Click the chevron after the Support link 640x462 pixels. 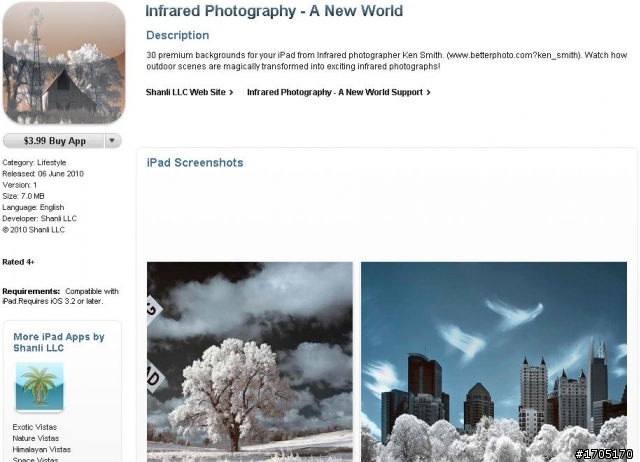428,93
